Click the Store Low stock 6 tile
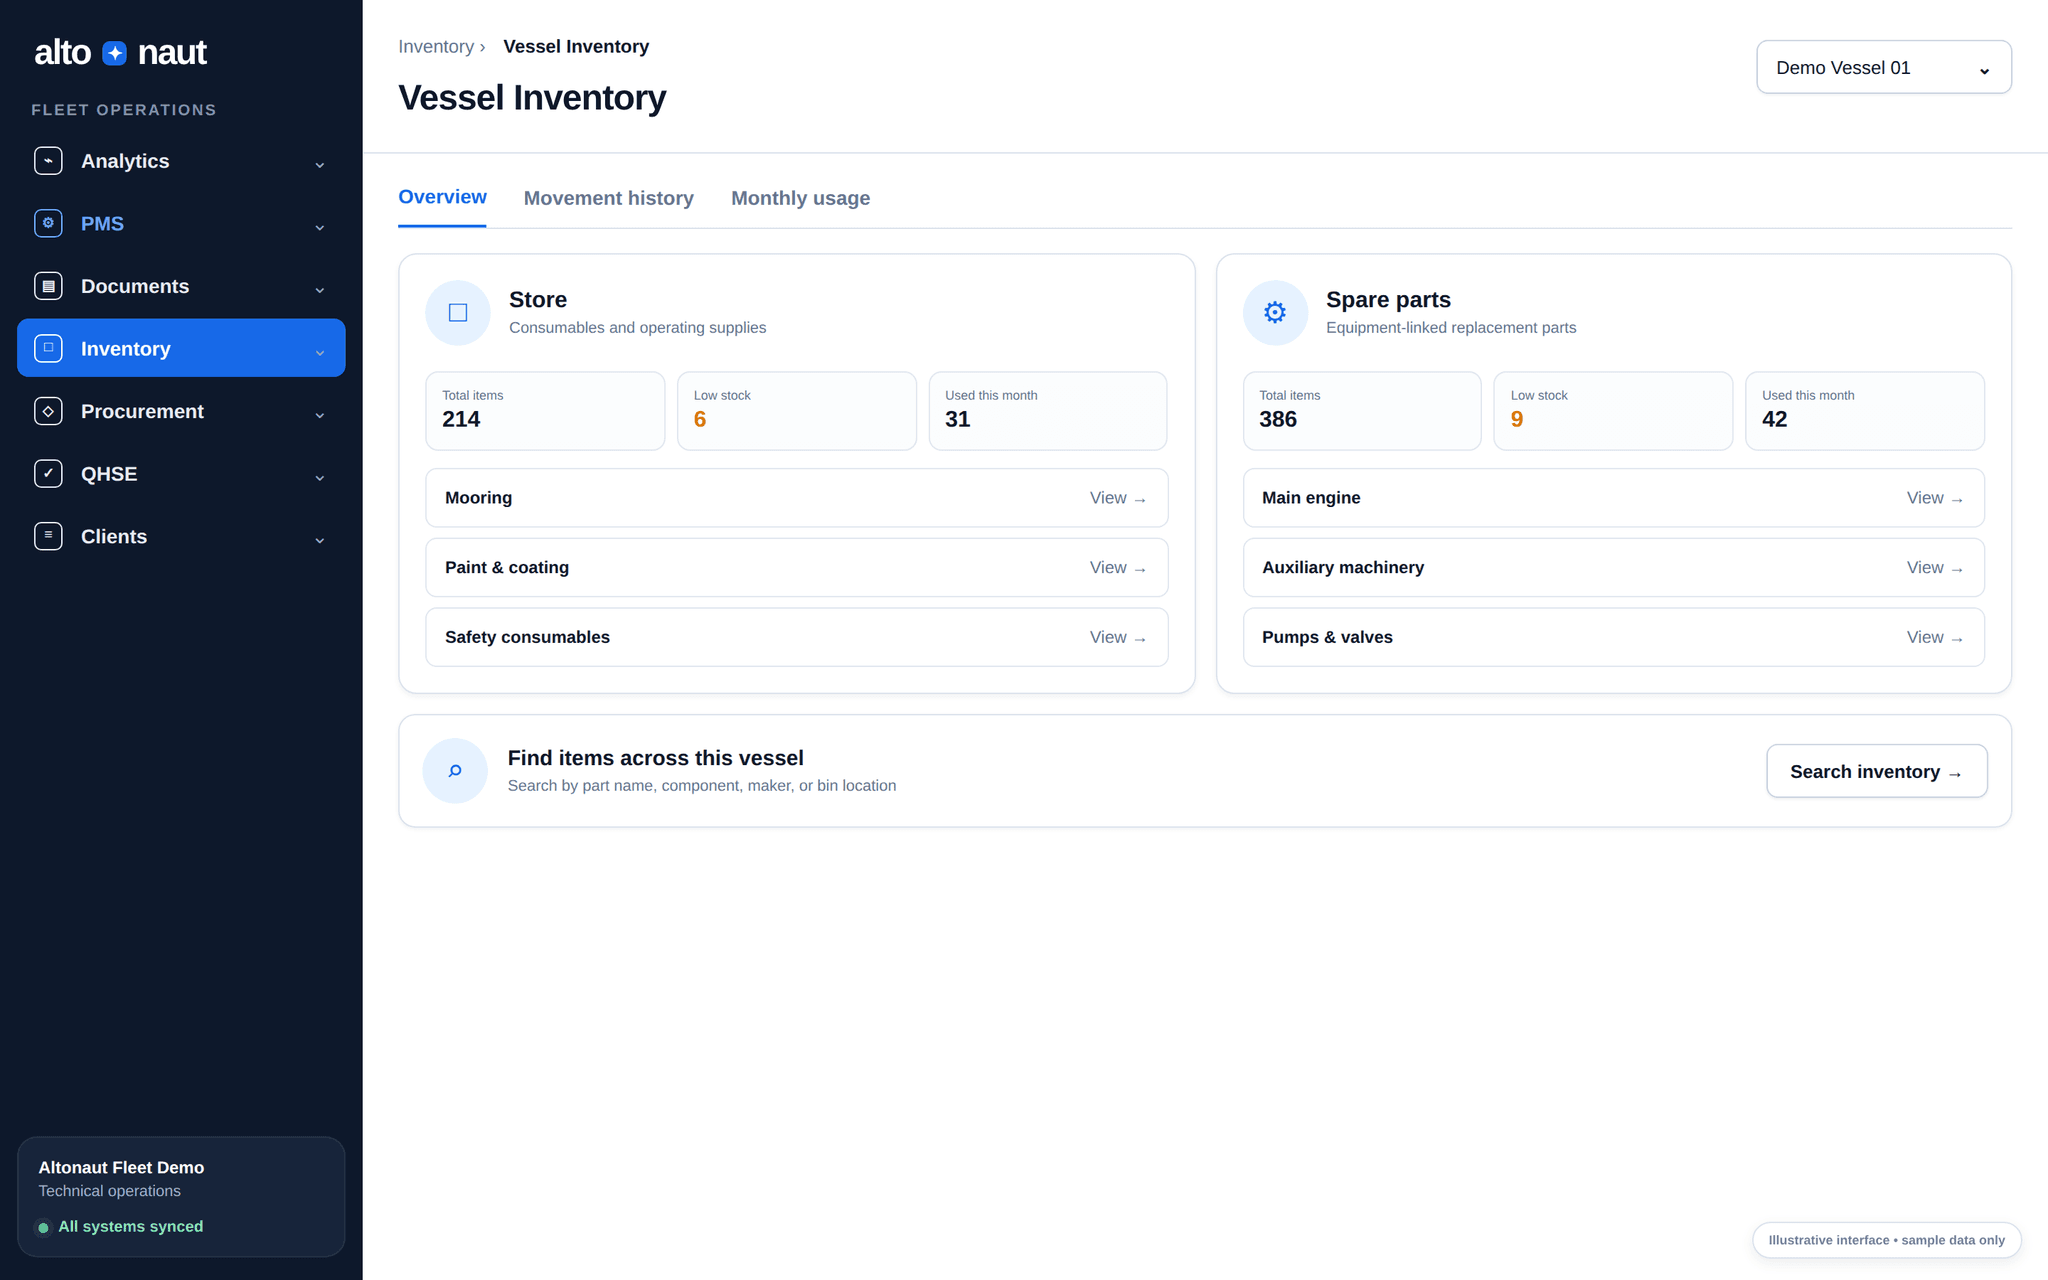2048x1280 pixels. tap(797, 411)
